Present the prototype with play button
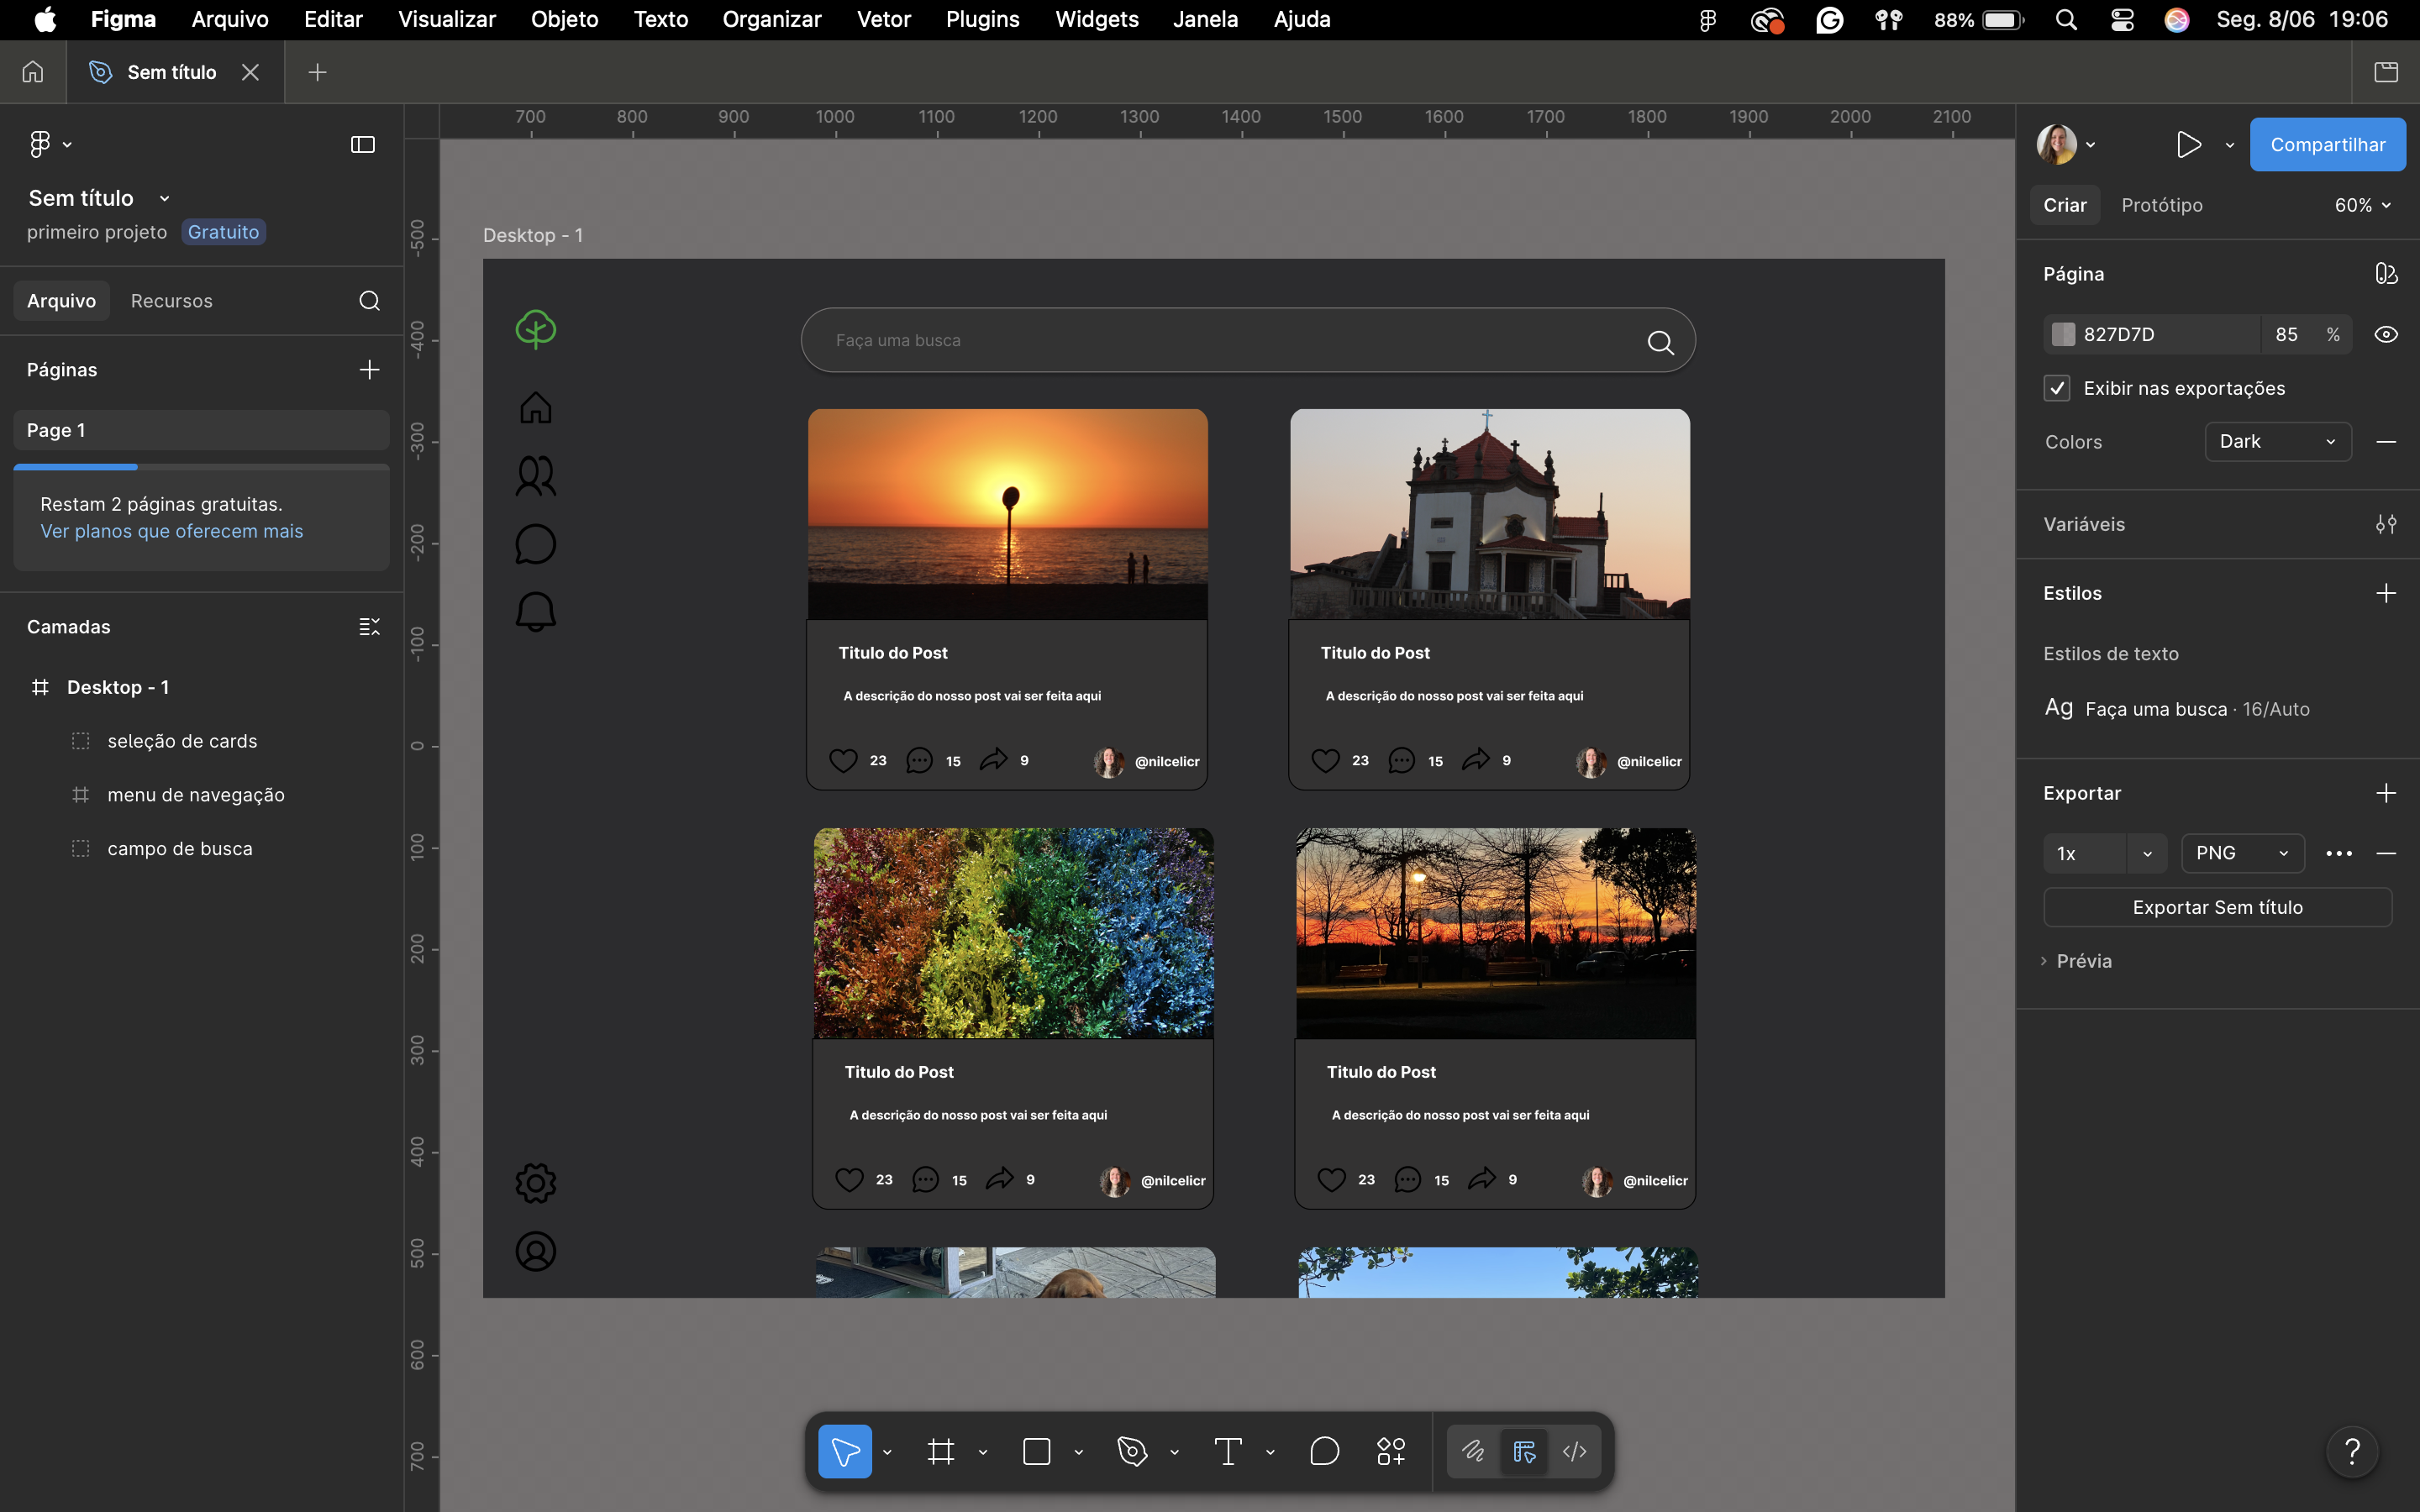 click(2187, 145)
